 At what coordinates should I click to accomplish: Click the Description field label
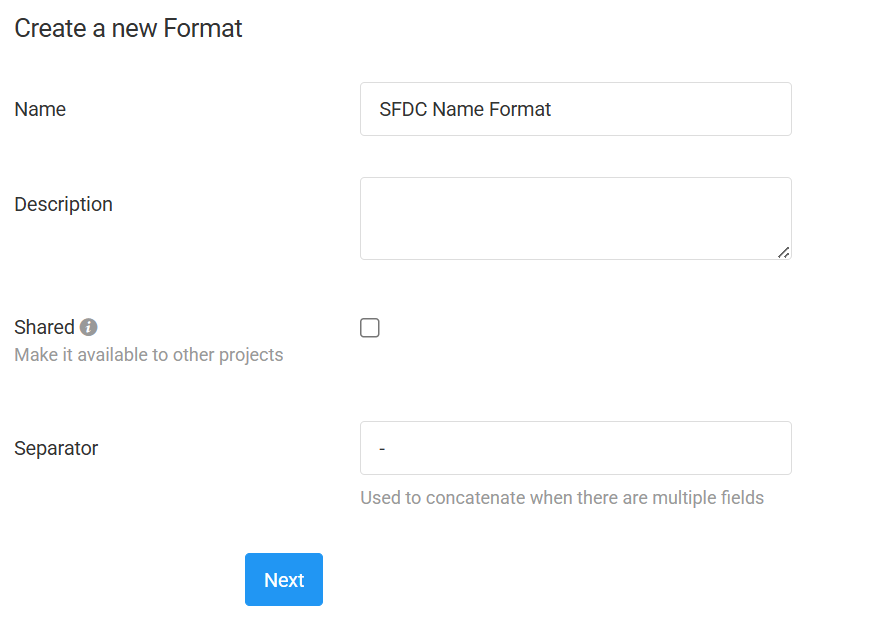tap(63, 204)
